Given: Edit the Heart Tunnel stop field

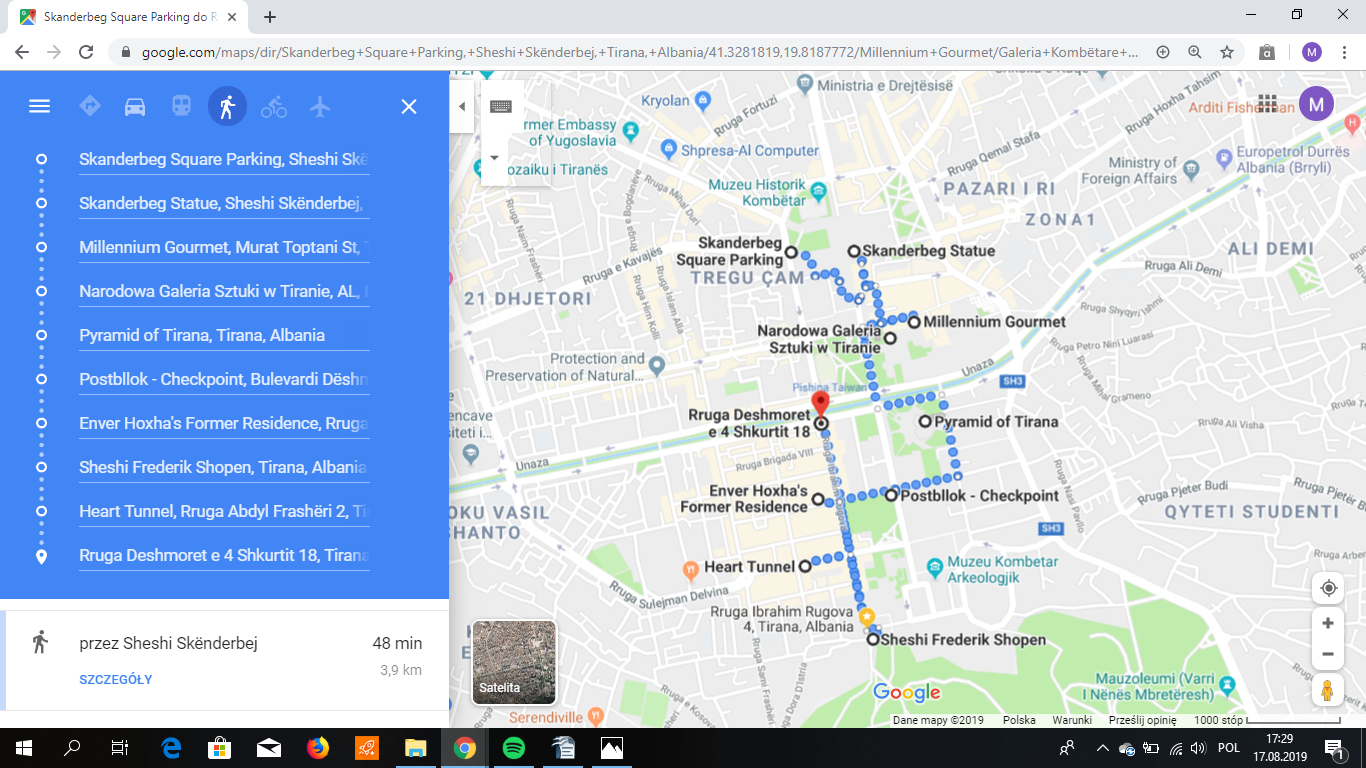Looking at the screenshot, I should pos(224,511).
